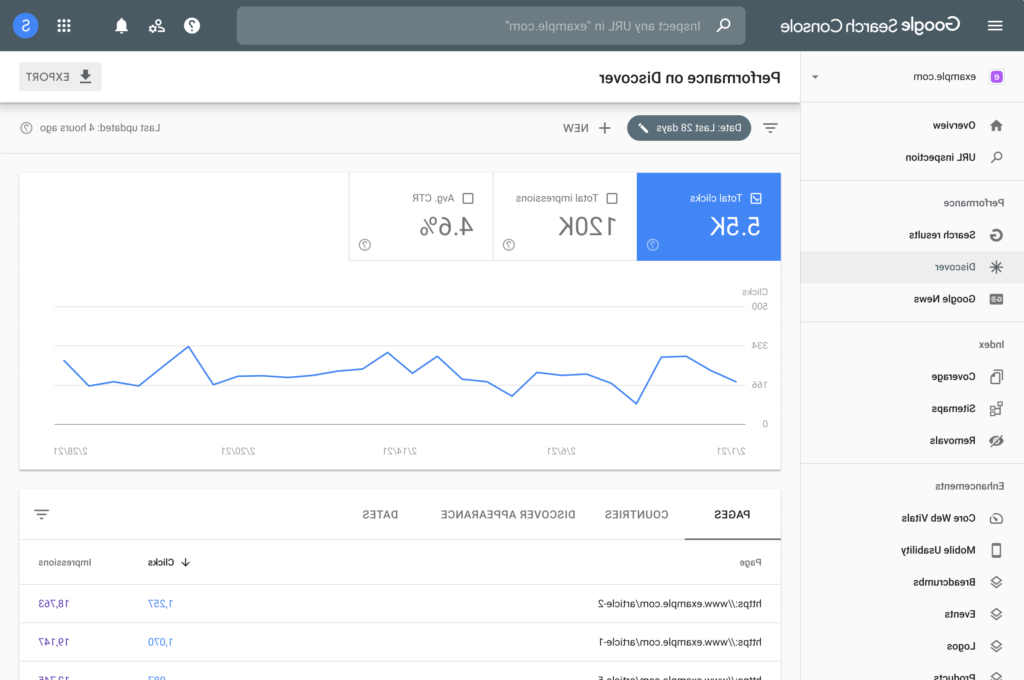Open the Discover report in the sidebar
Viewport: 1024px width, 680px height.
tap(953, 267)
